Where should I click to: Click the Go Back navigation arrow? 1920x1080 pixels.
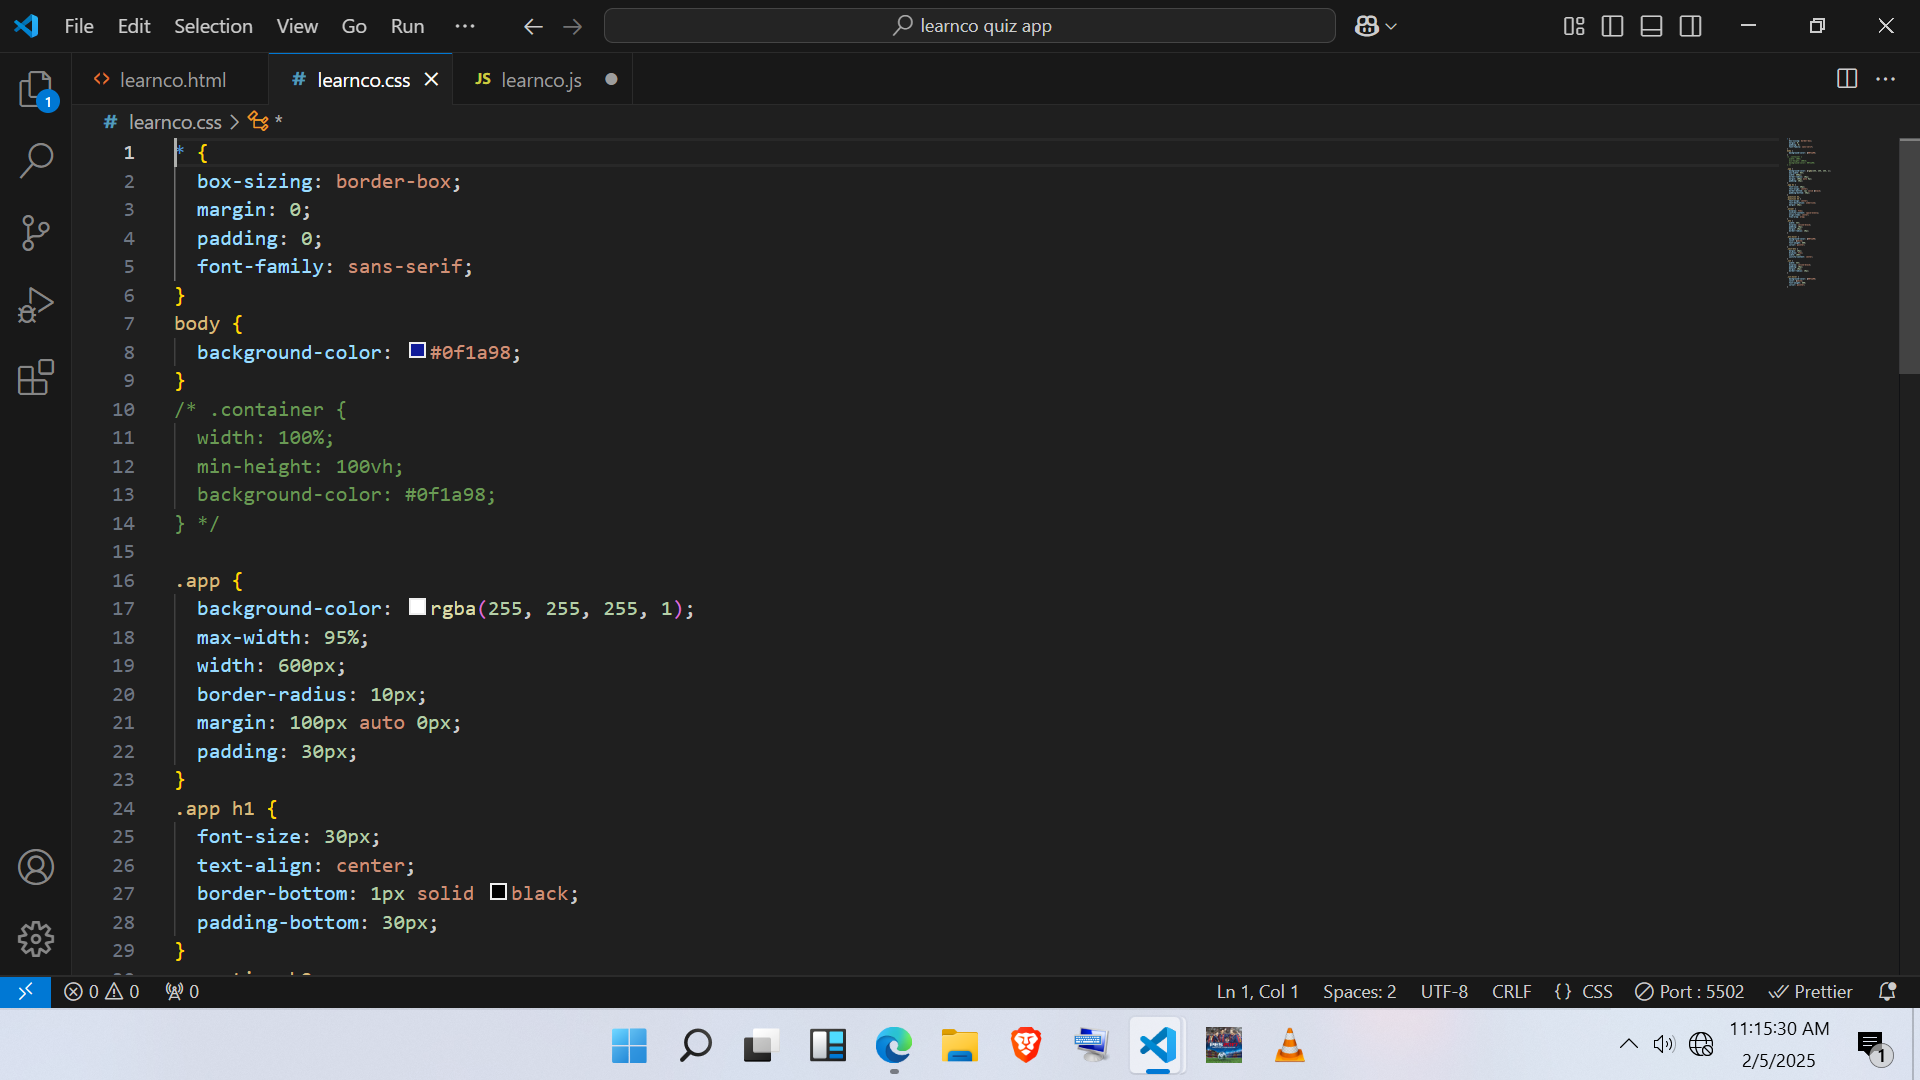533,26
